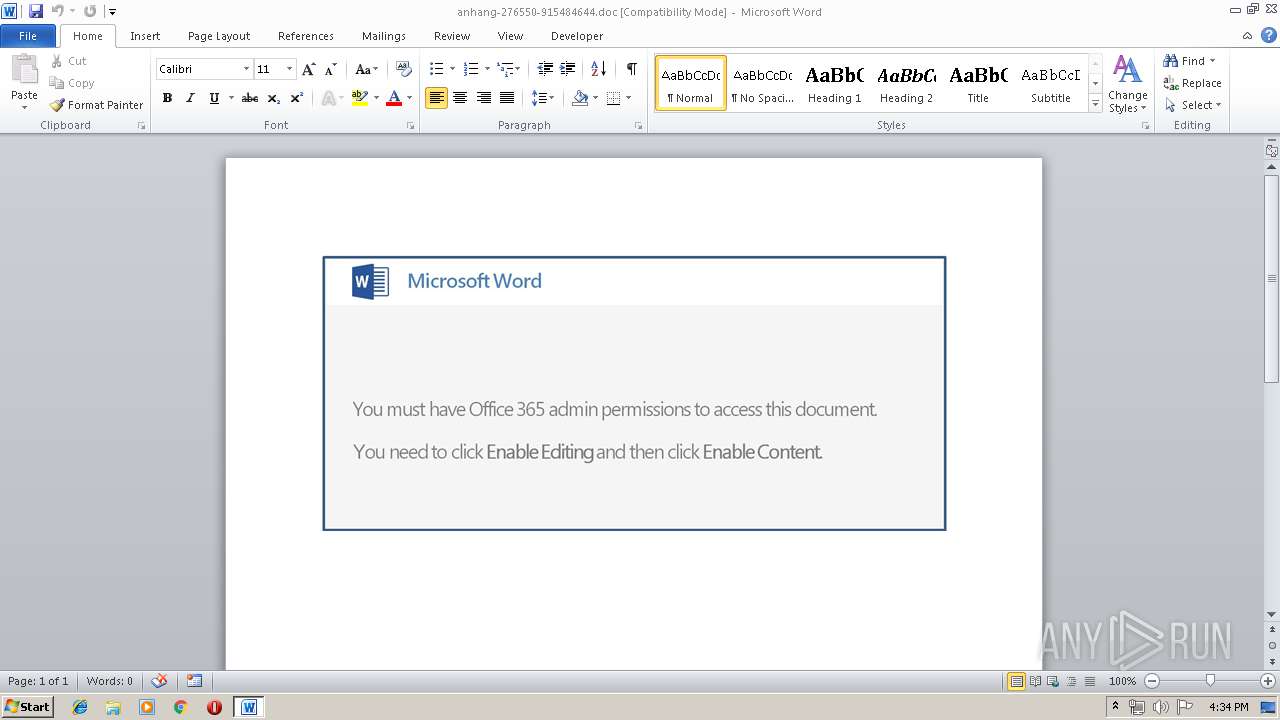
Task: Click the Page: 1 of 1 indicator
Action: (38, 681)
